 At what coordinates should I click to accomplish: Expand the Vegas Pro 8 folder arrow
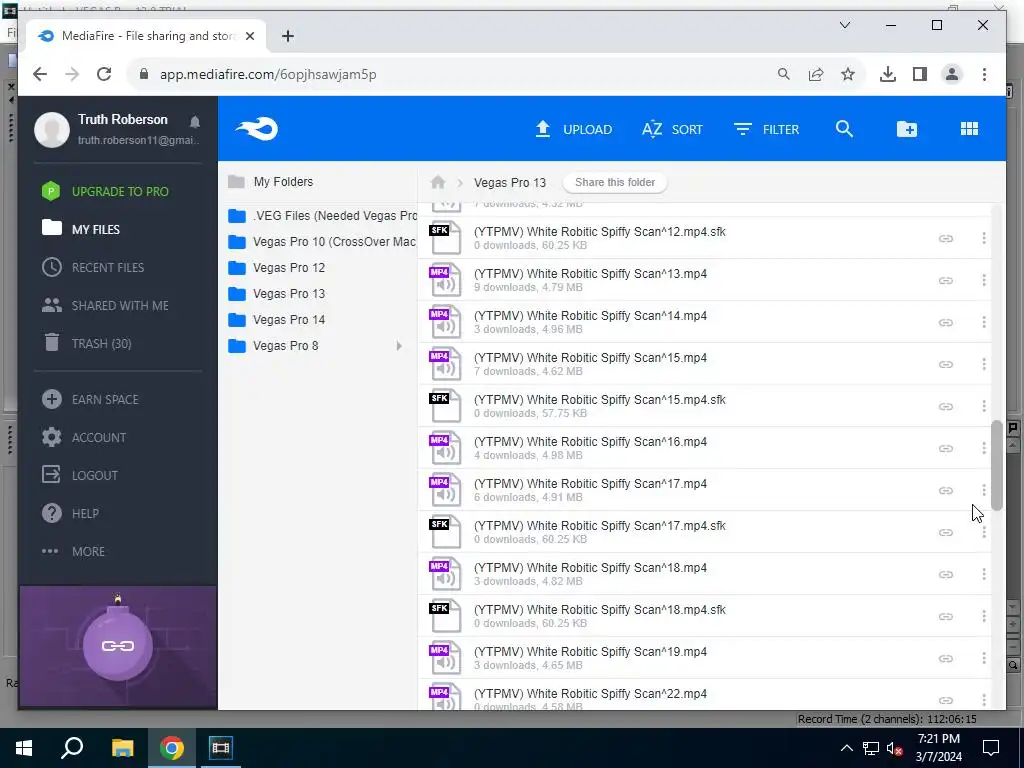[398, 345]
